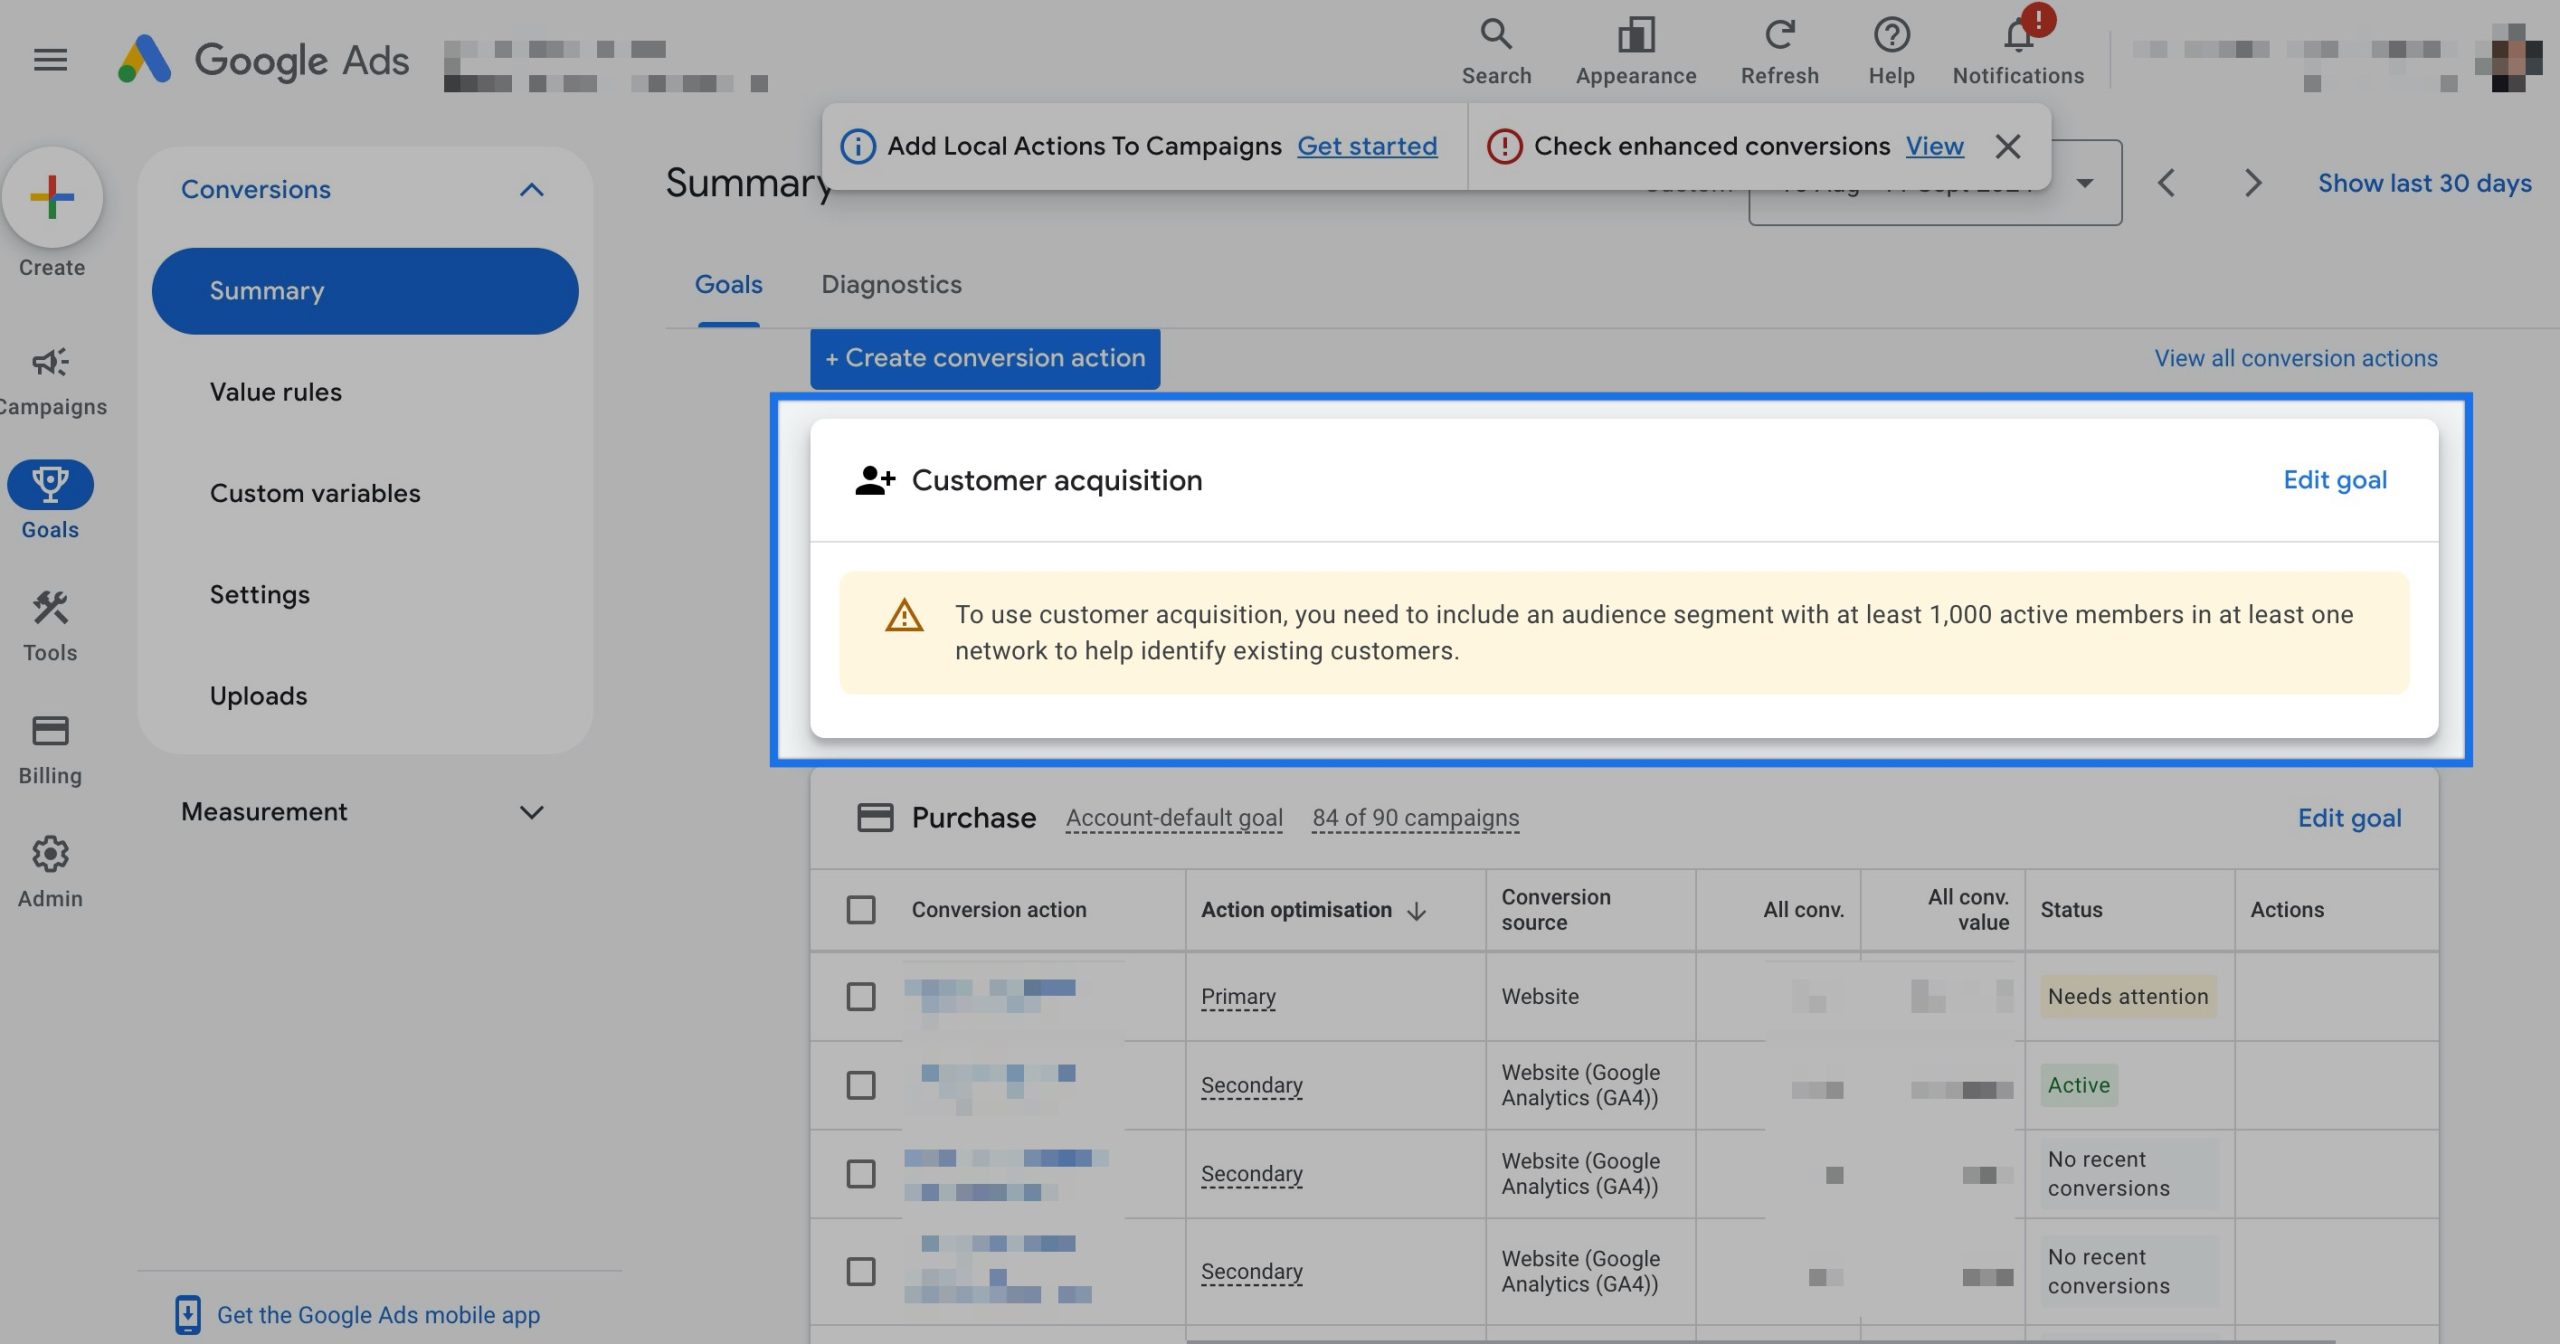Image resolution: width=2560 pixels, height=1344 pixels.
Task: Click the Purchase card icon
Action: click(875, 818)
